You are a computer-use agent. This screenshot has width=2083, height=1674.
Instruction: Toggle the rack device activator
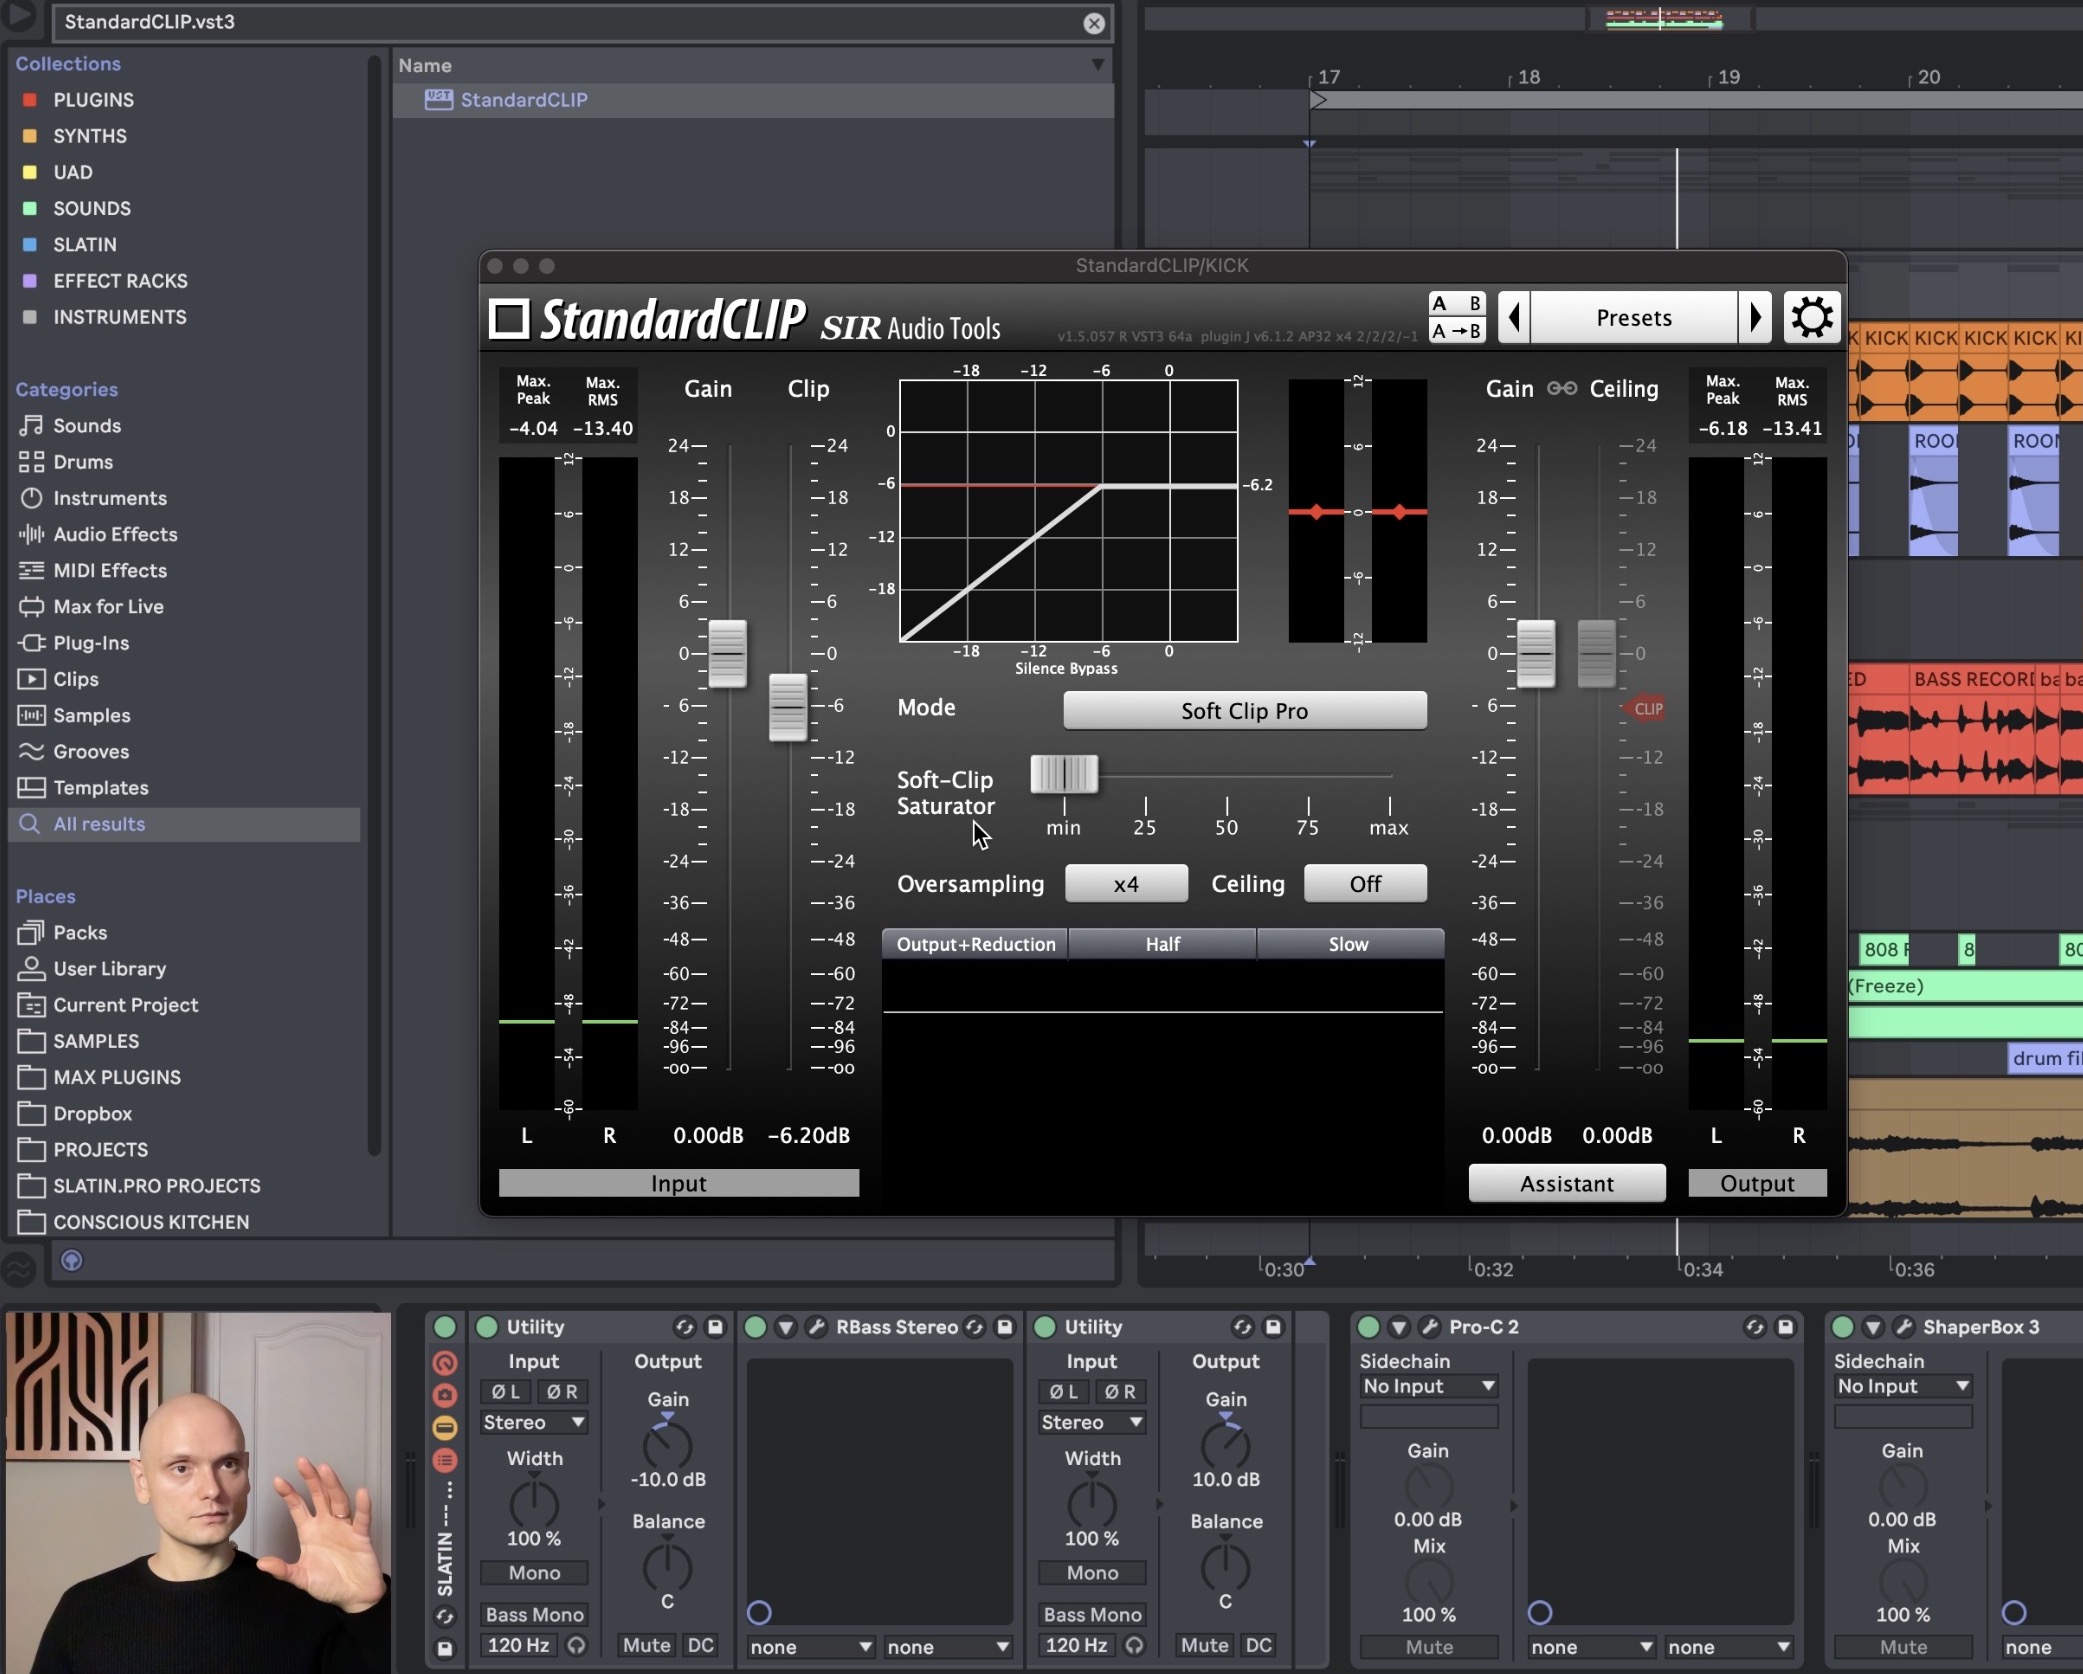(x=445, y=1327)
